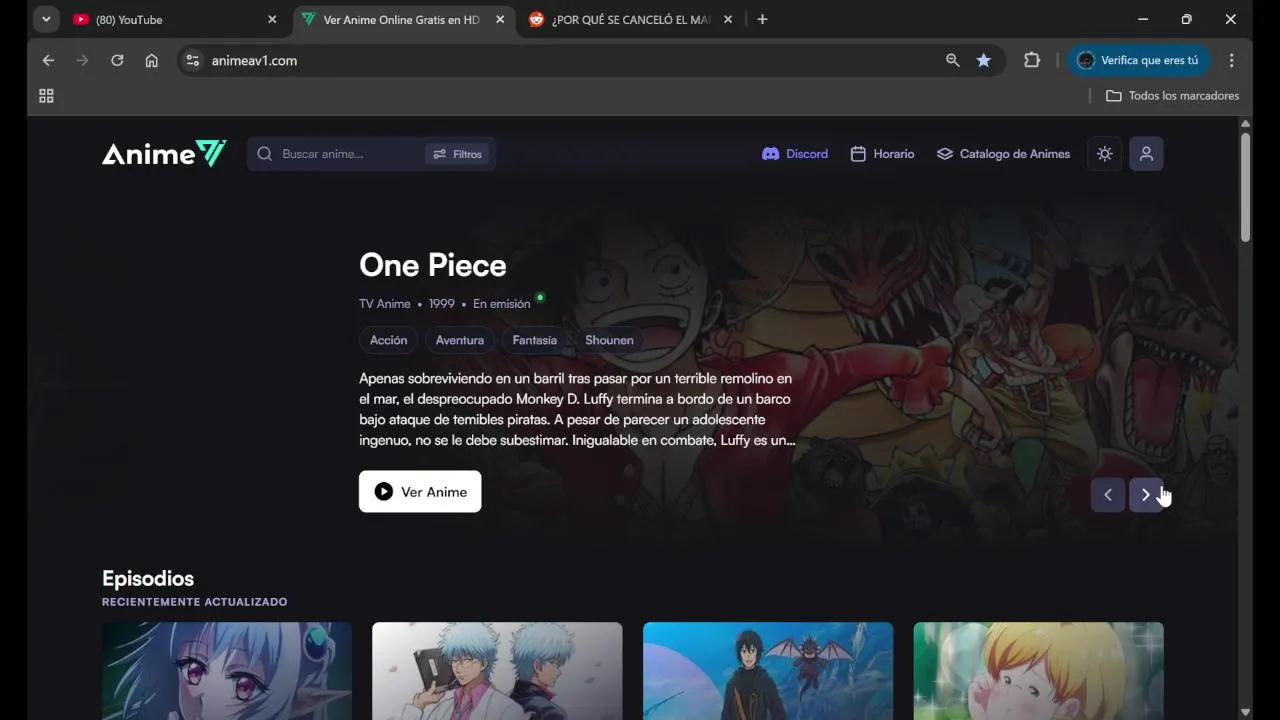Open the apps grid icon in bookmarks bar
The height and width of the screenshot is (720, 1280).
(x=46, y=96)
